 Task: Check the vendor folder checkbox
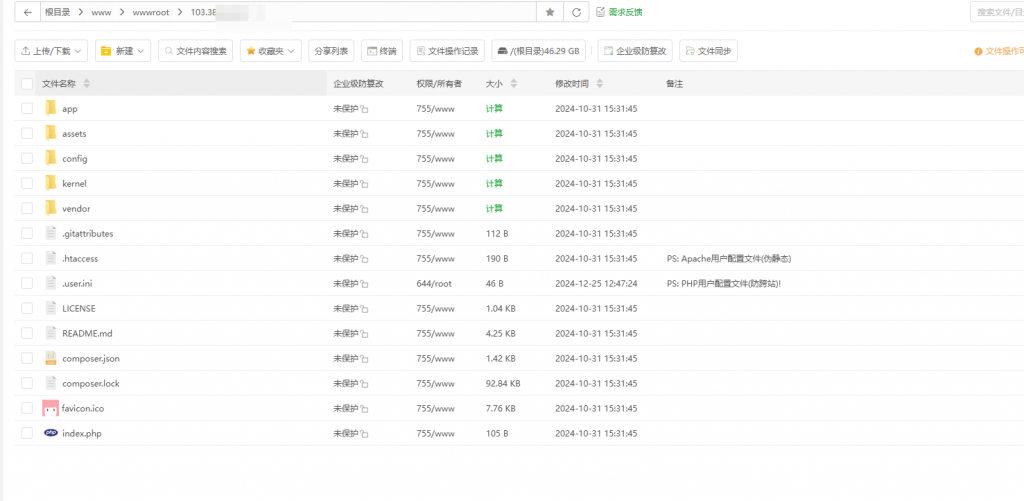click(27, 208)
